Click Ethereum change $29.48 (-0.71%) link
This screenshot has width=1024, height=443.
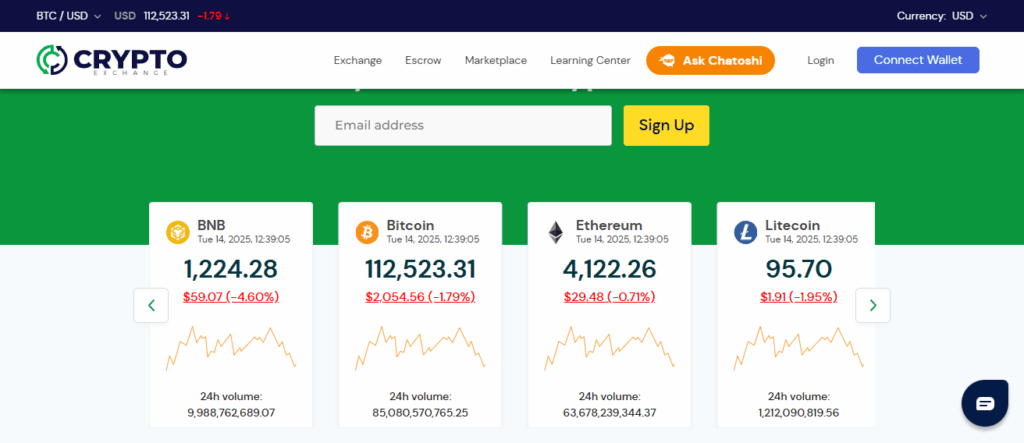click(x=610, y=297)
